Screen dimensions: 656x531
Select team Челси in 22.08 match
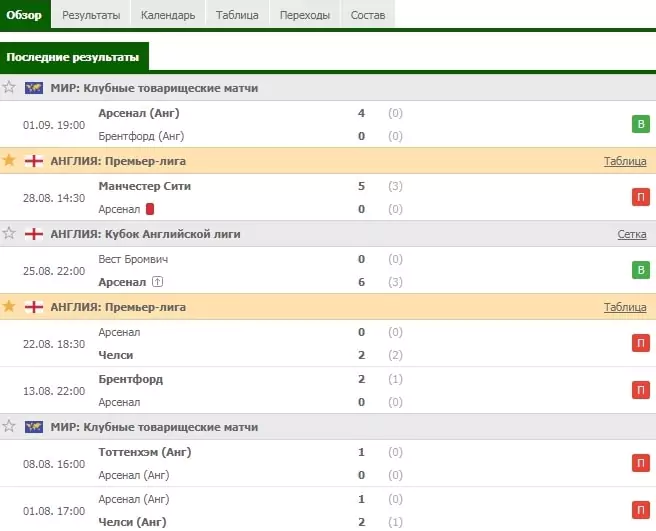point(115,355)
